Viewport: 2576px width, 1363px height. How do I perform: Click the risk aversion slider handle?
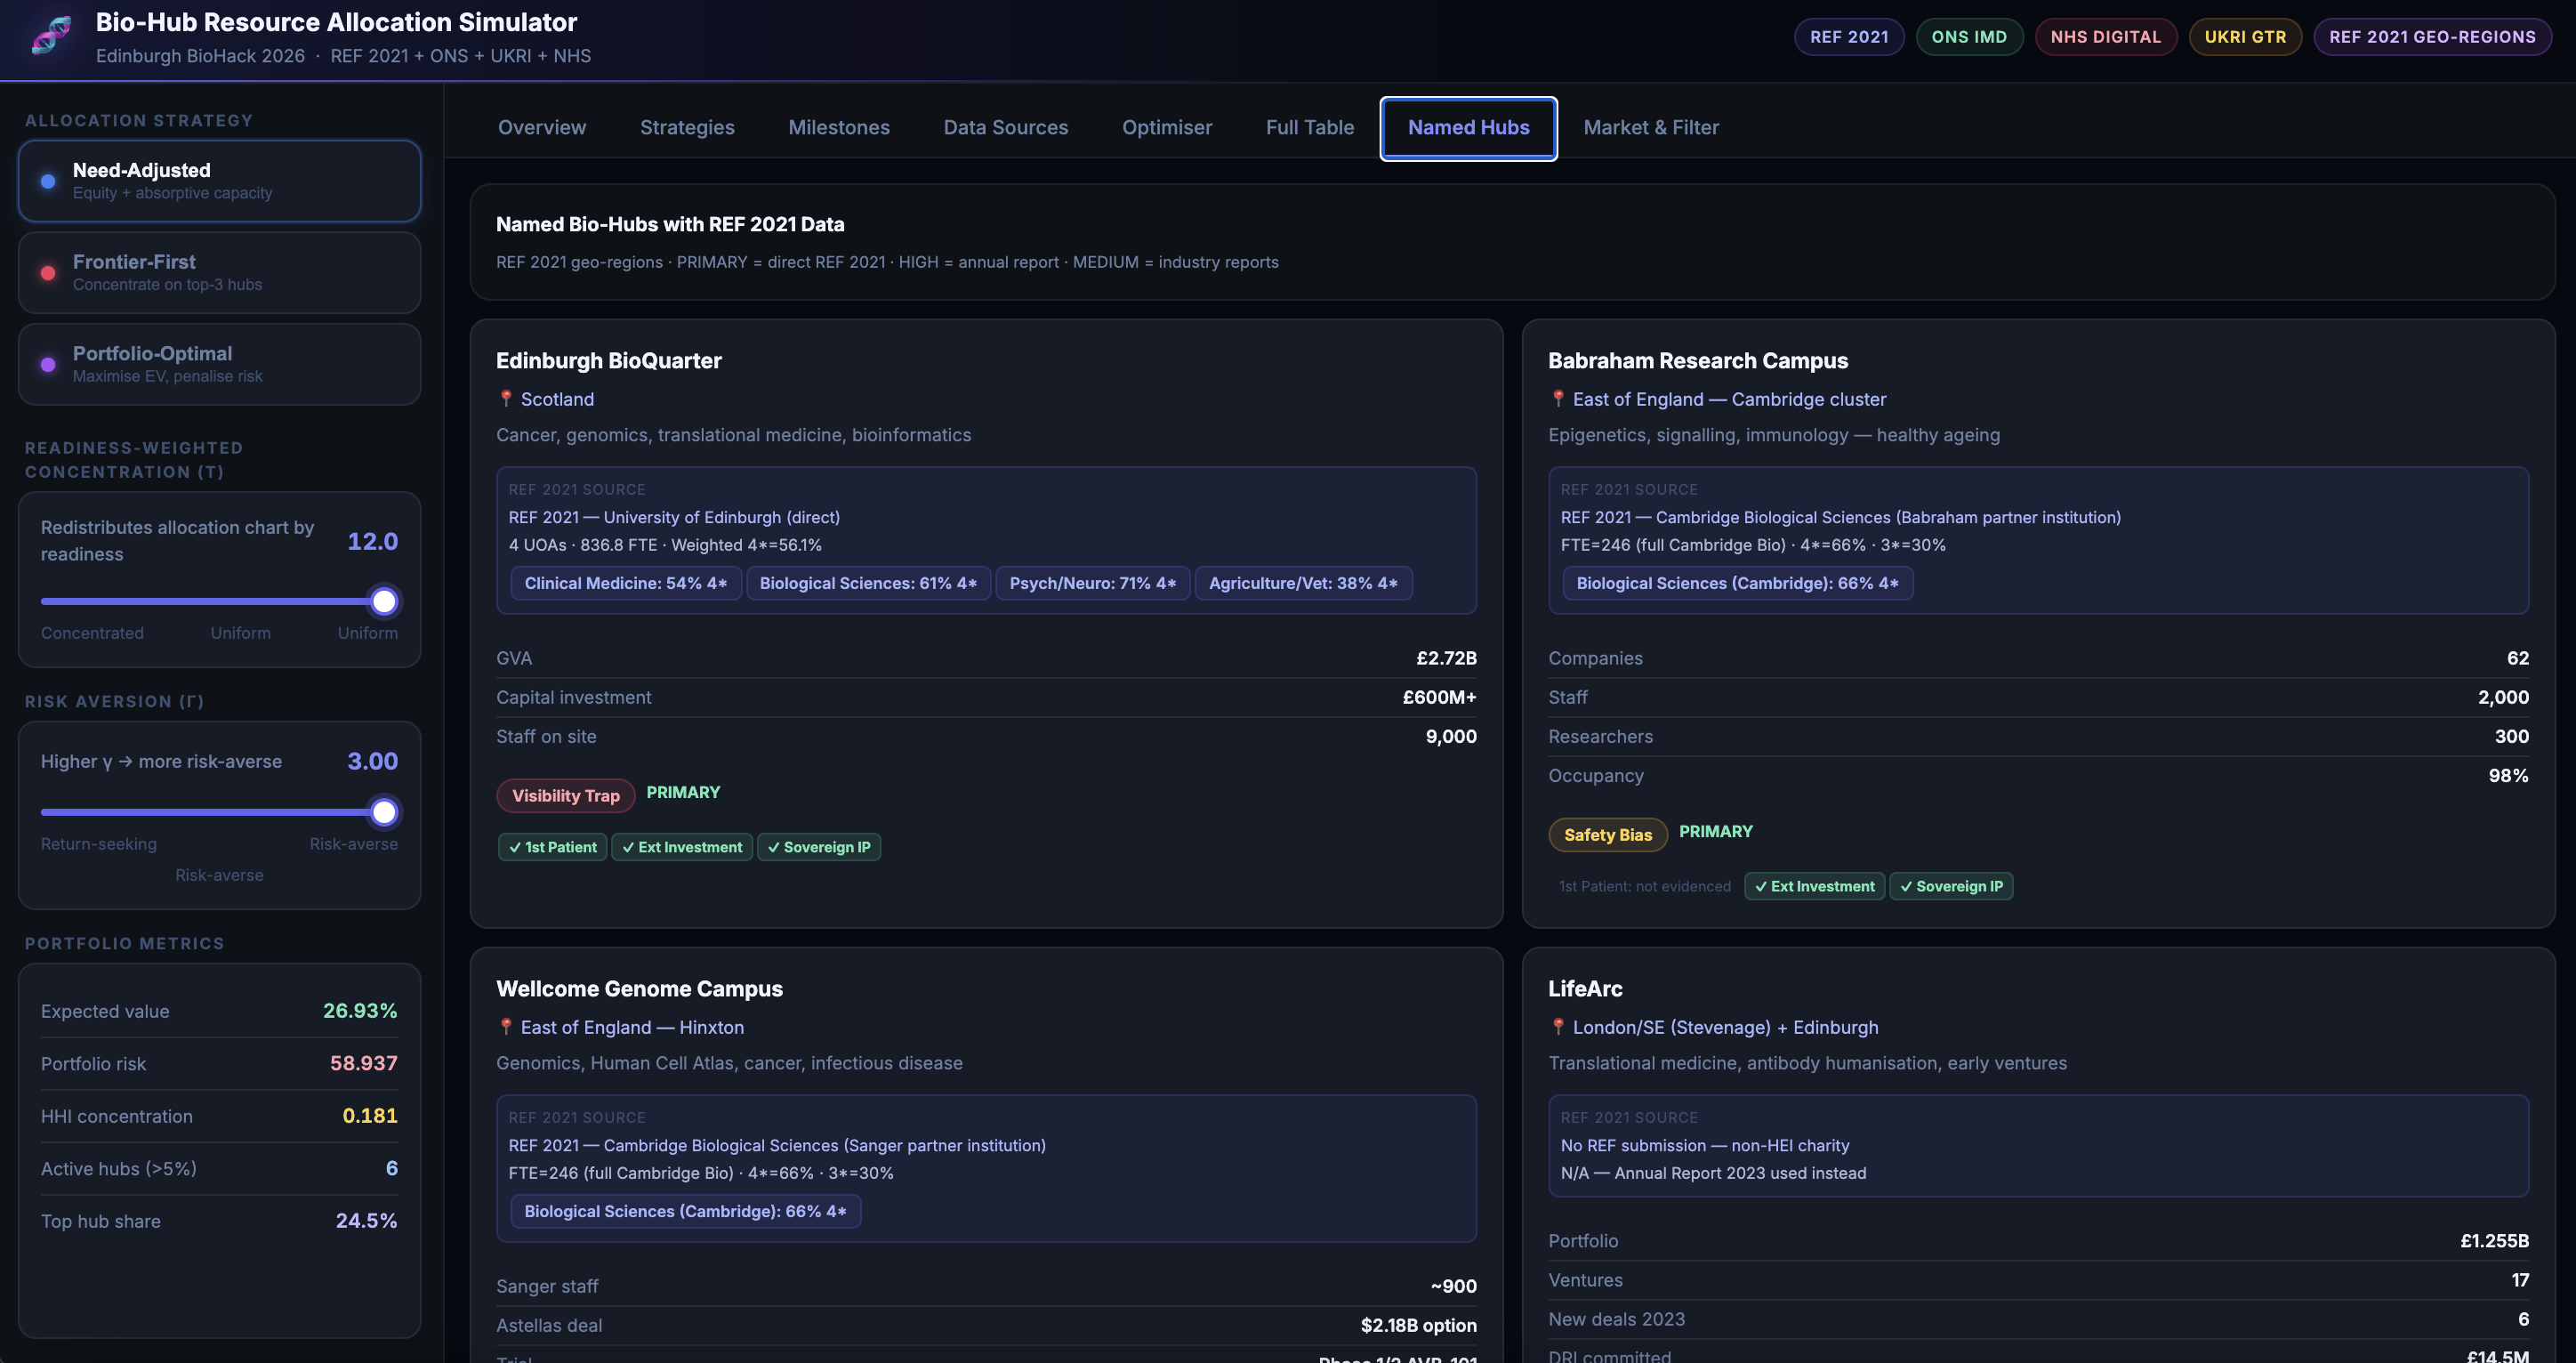click(x=384, y=812)
